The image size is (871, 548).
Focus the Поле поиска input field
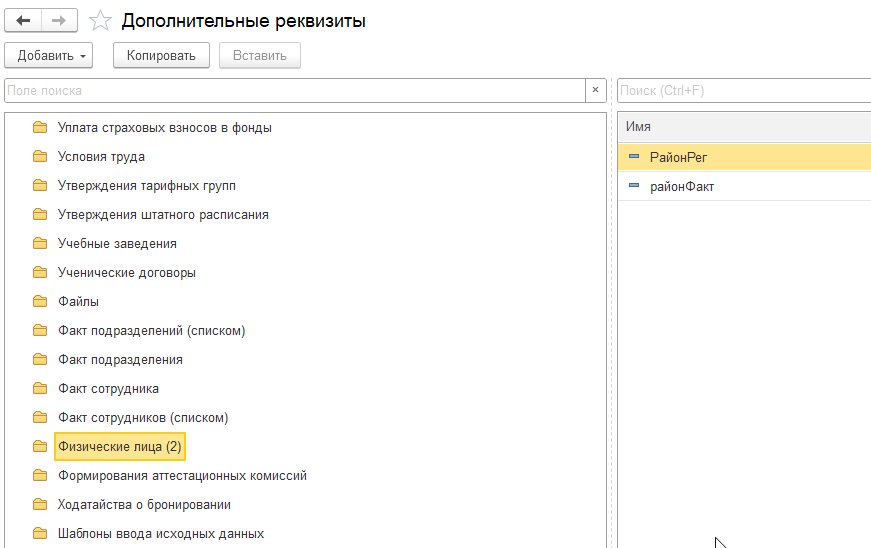[x=295, y=91]
